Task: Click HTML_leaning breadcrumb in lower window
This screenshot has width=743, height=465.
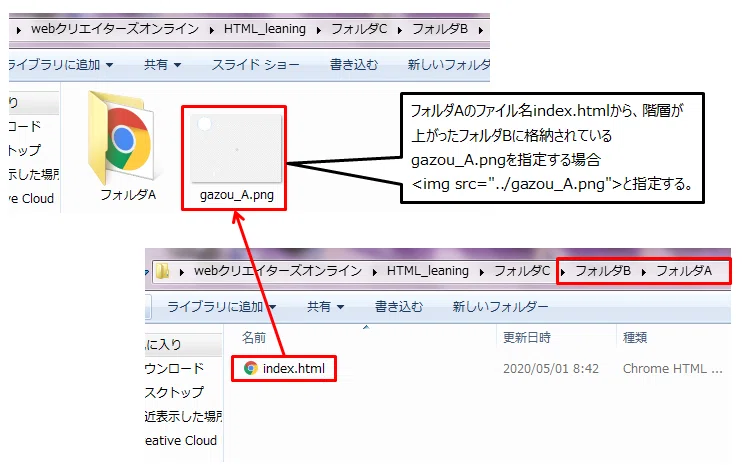Action: click(427, 271)
